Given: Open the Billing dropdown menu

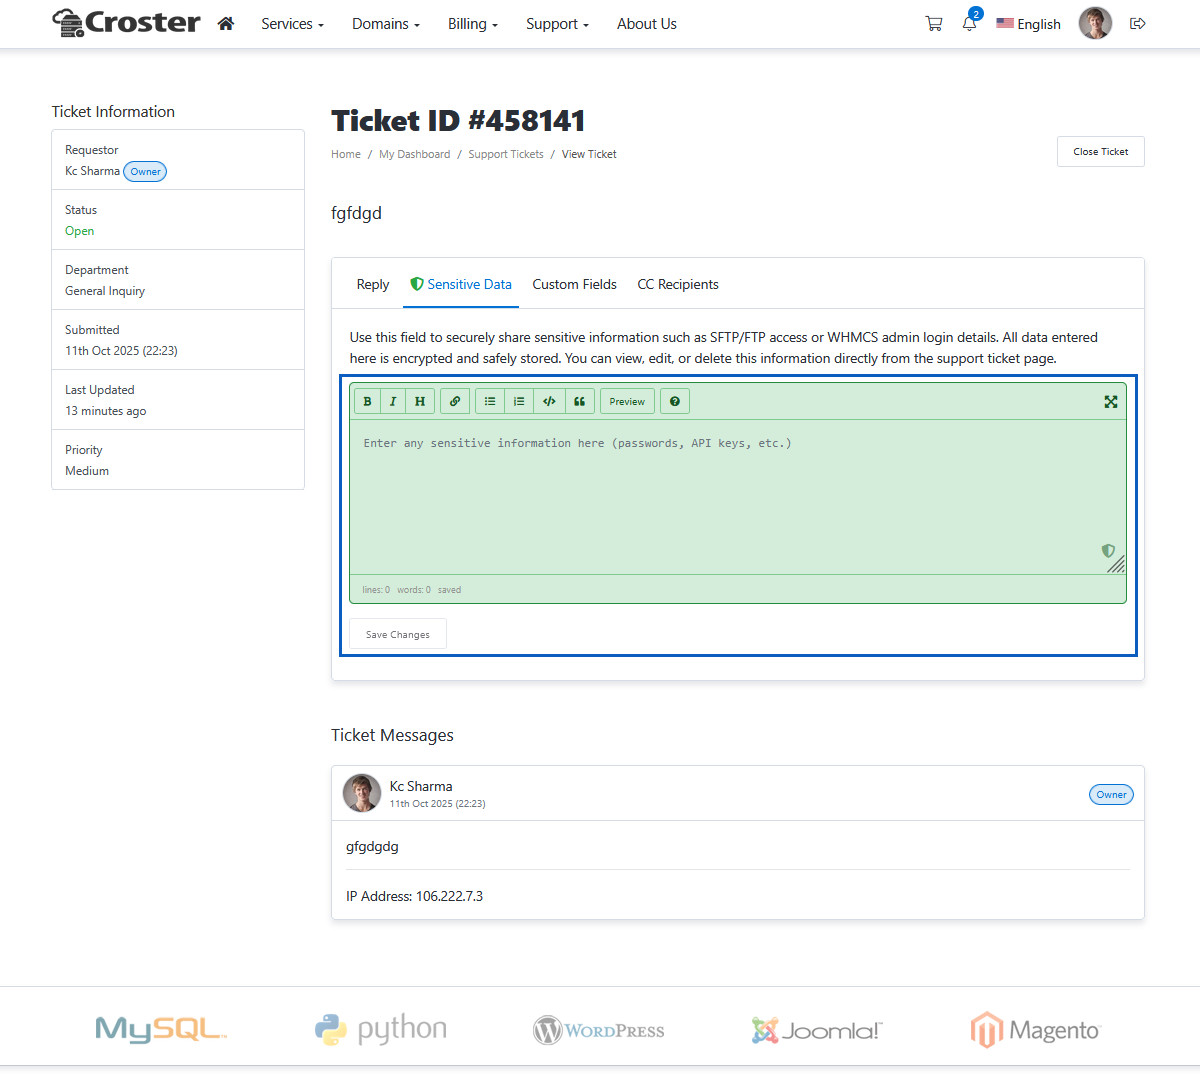Looking at the screenshot, I should (x=472, y=24).
